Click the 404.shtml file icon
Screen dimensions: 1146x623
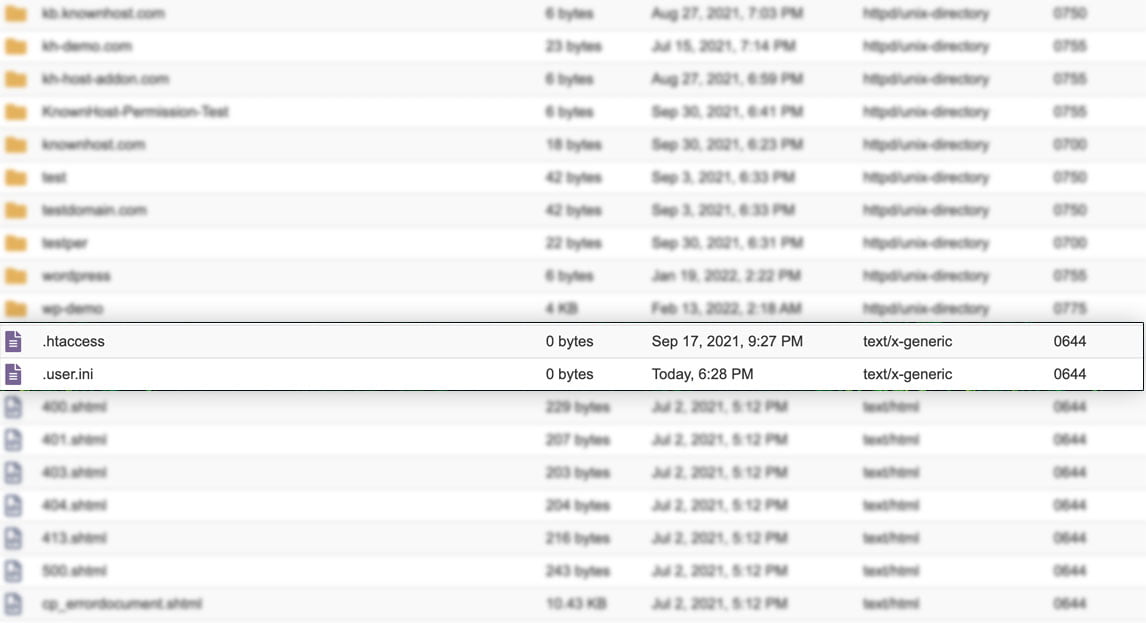click(12, 505)
